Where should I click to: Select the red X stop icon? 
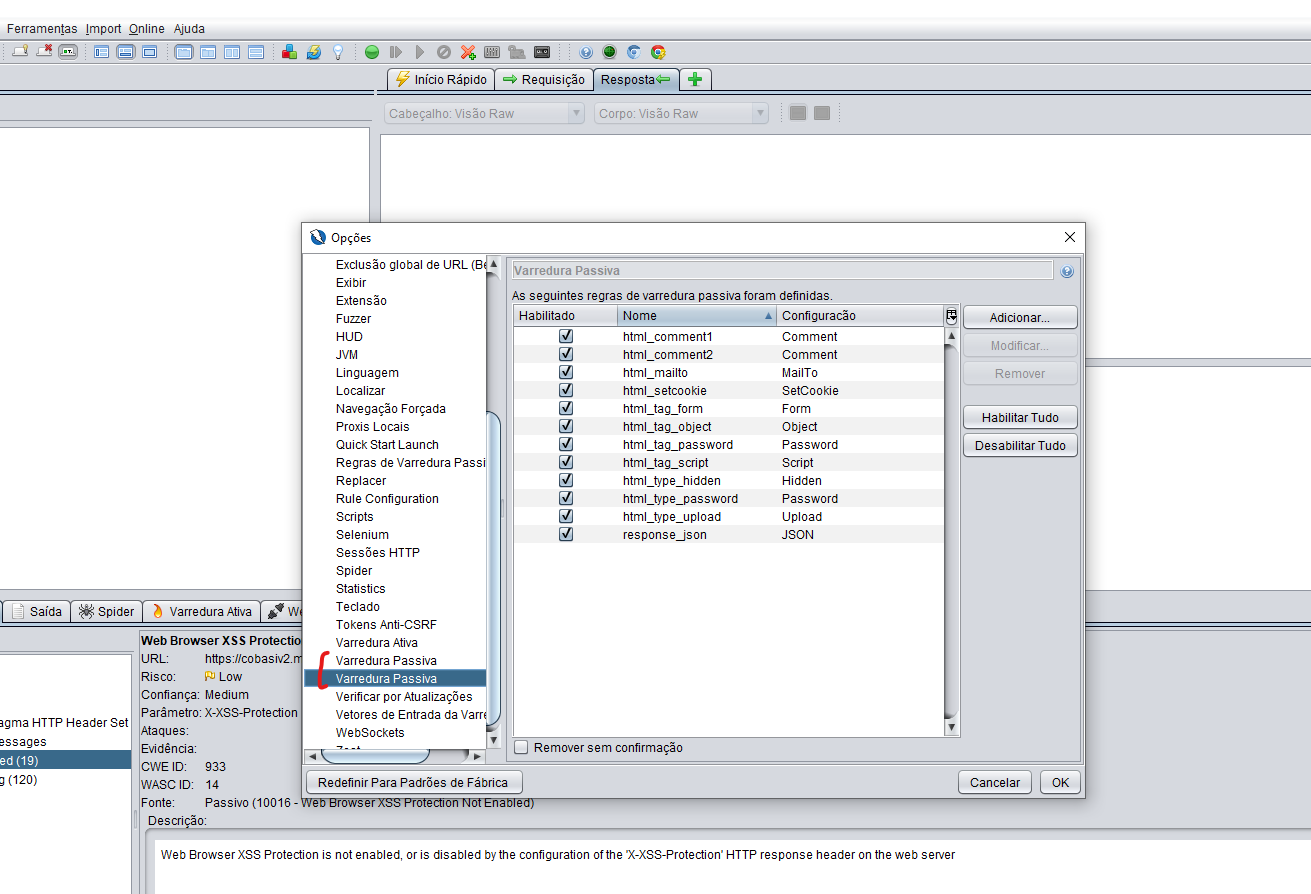(x=468, y=52)
